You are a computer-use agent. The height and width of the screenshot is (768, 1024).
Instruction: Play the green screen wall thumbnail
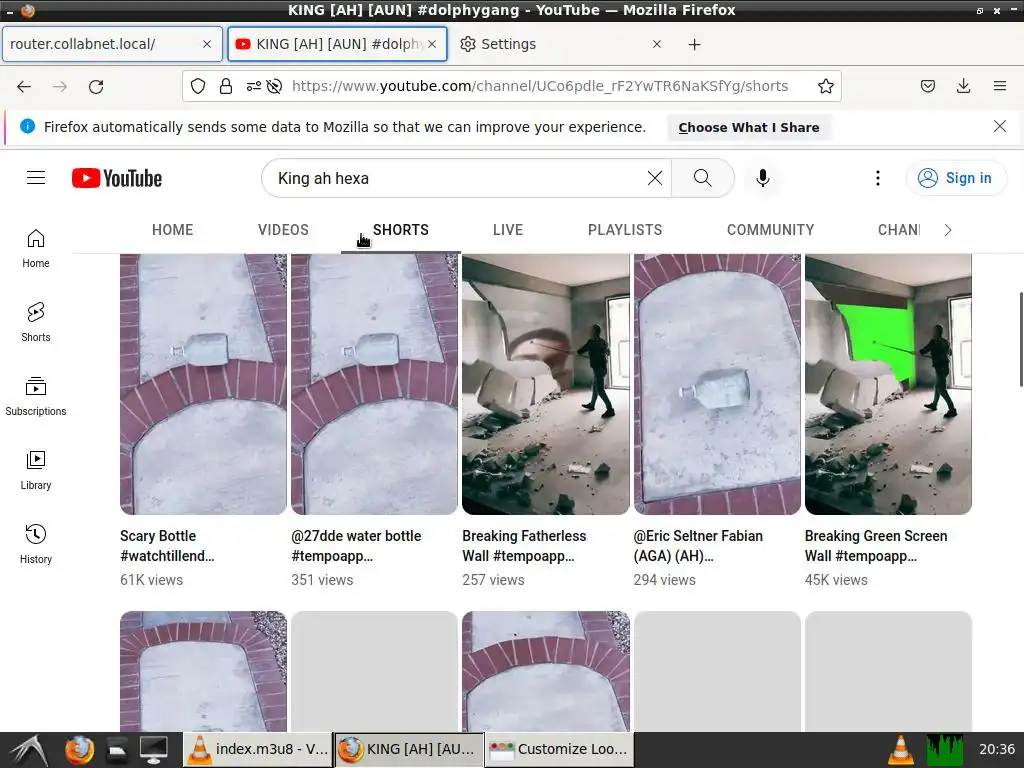click(x=888, y=384)
